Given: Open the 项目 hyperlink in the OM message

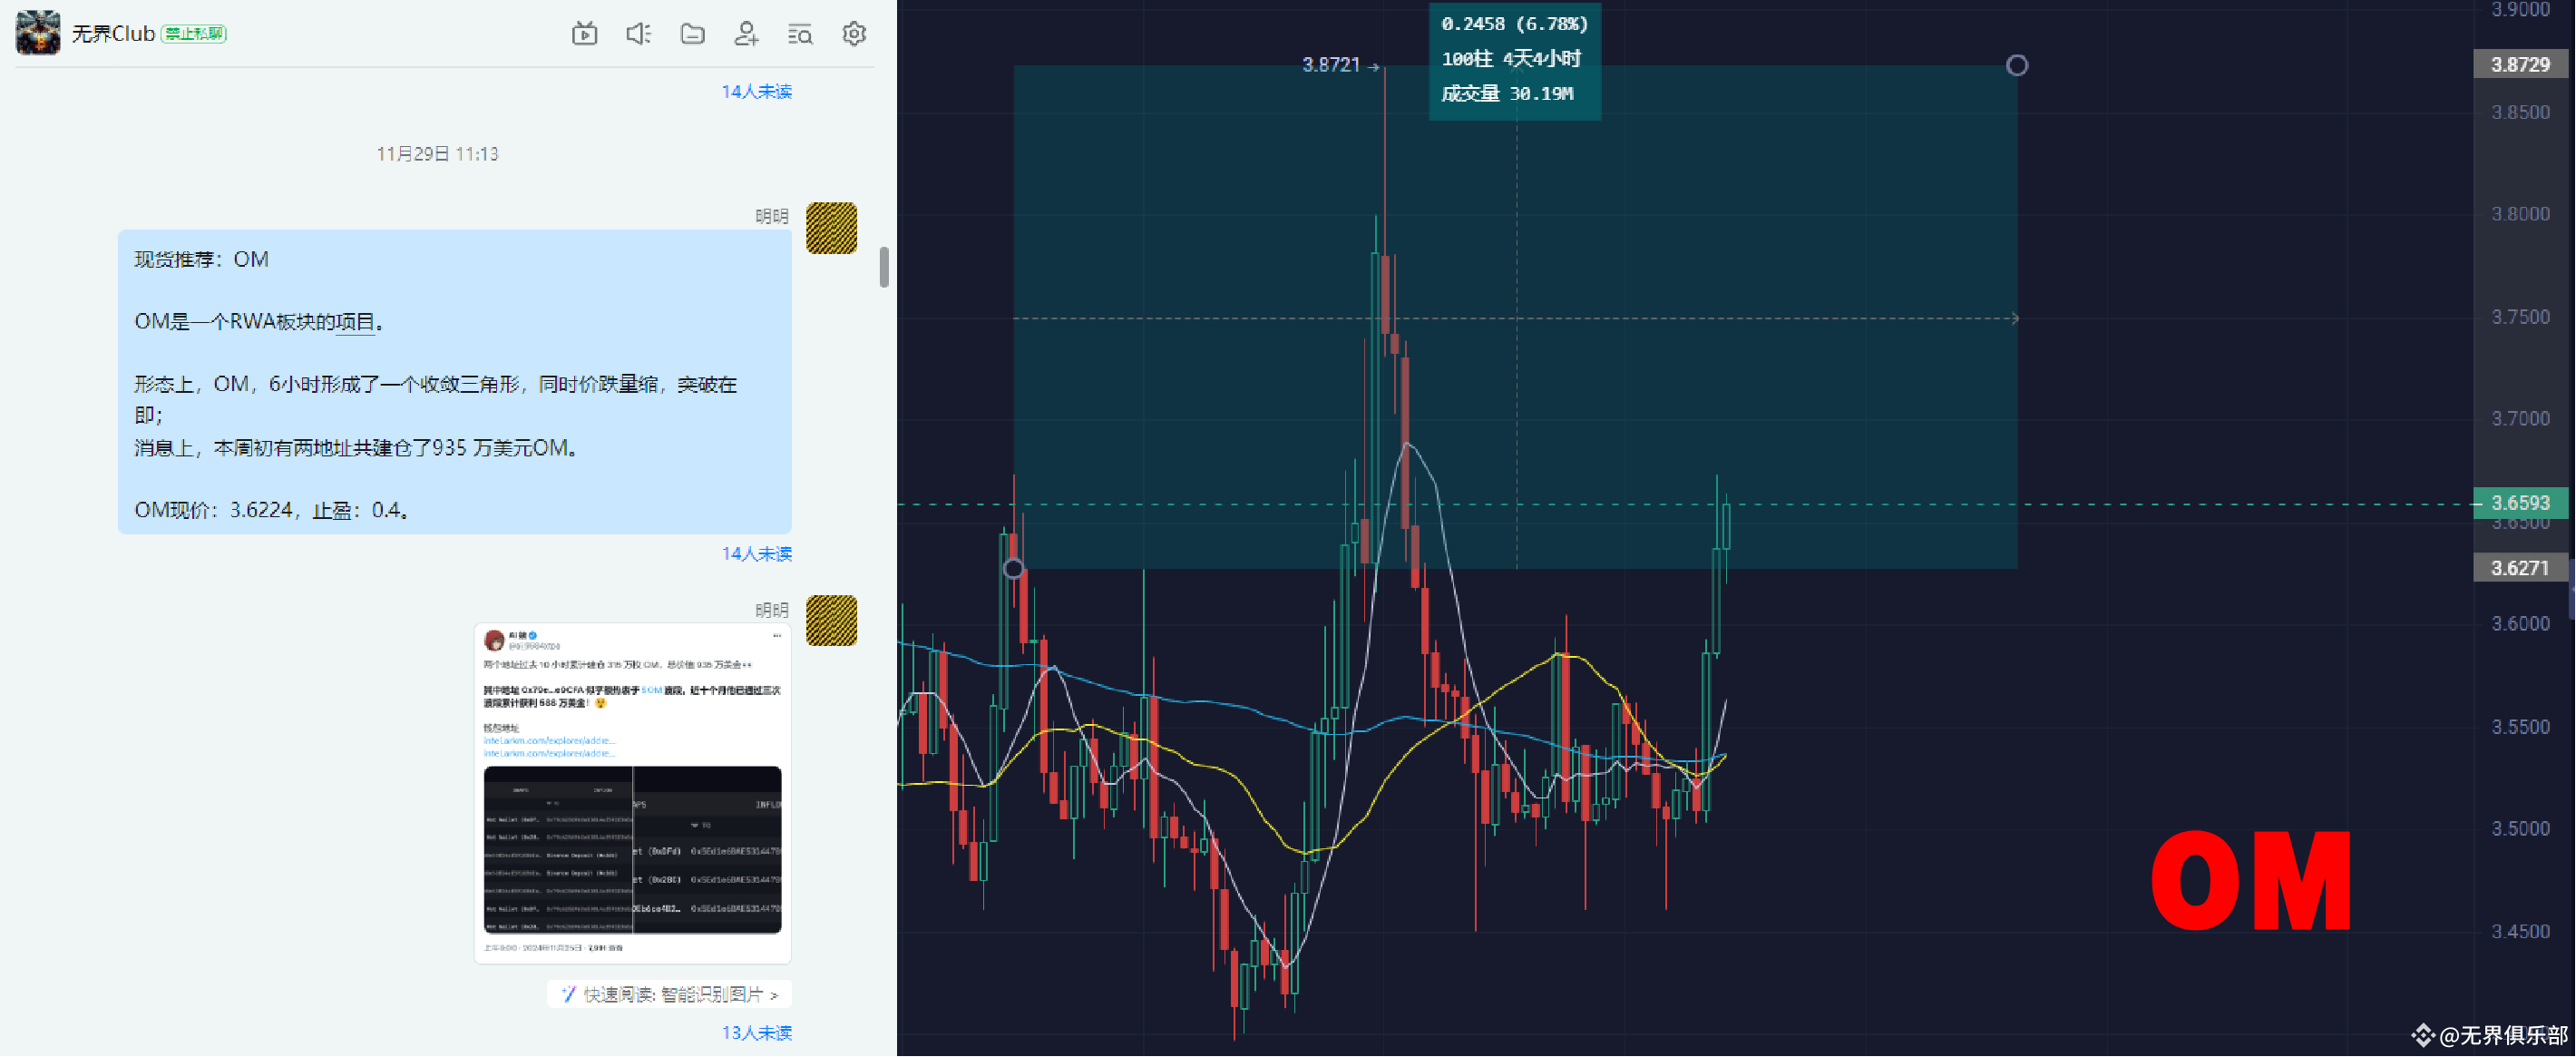Looking at the screenshot, I should [359, 322].
